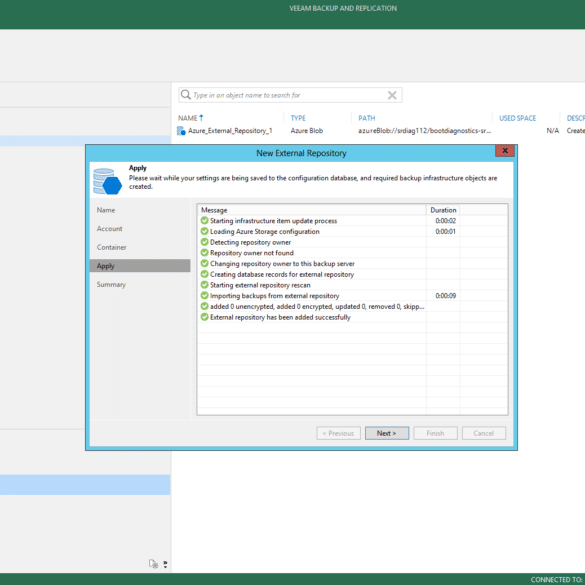Click 'added 0 unencrypted, added 0 encrypted' message
Viewport: 585px width, 585px height.
tap(317, 307)
